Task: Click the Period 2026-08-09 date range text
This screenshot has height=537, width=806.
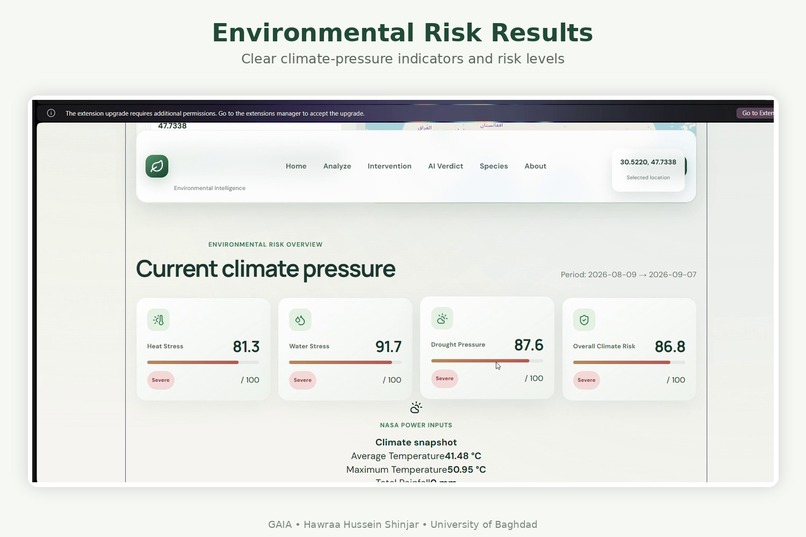Action: [628, 274]
